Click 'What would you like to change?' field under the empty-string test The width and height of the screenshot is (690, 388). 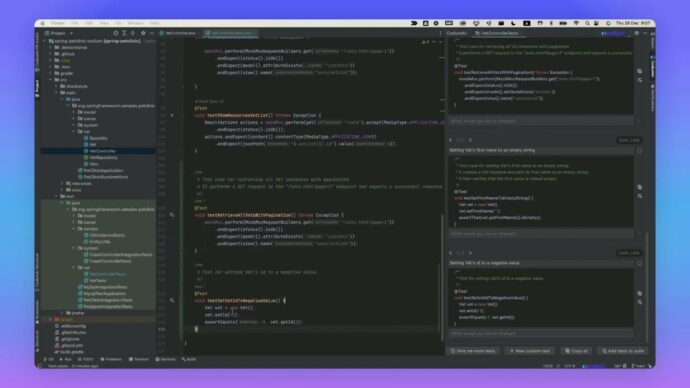pos(541,234)
